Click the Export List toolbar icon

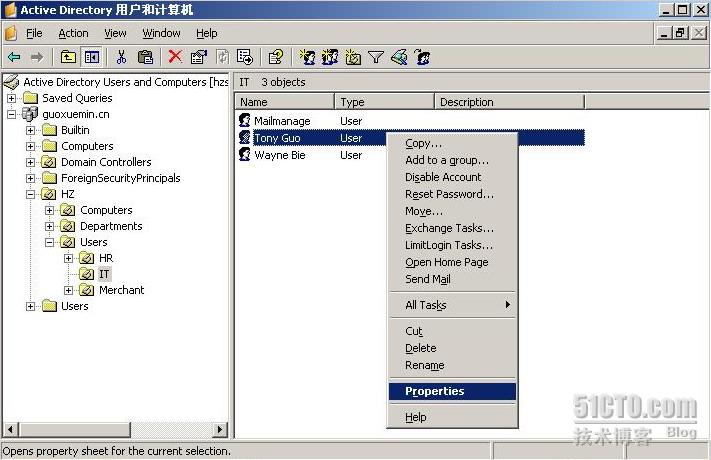pyautogui.click(x=245, y=57)
